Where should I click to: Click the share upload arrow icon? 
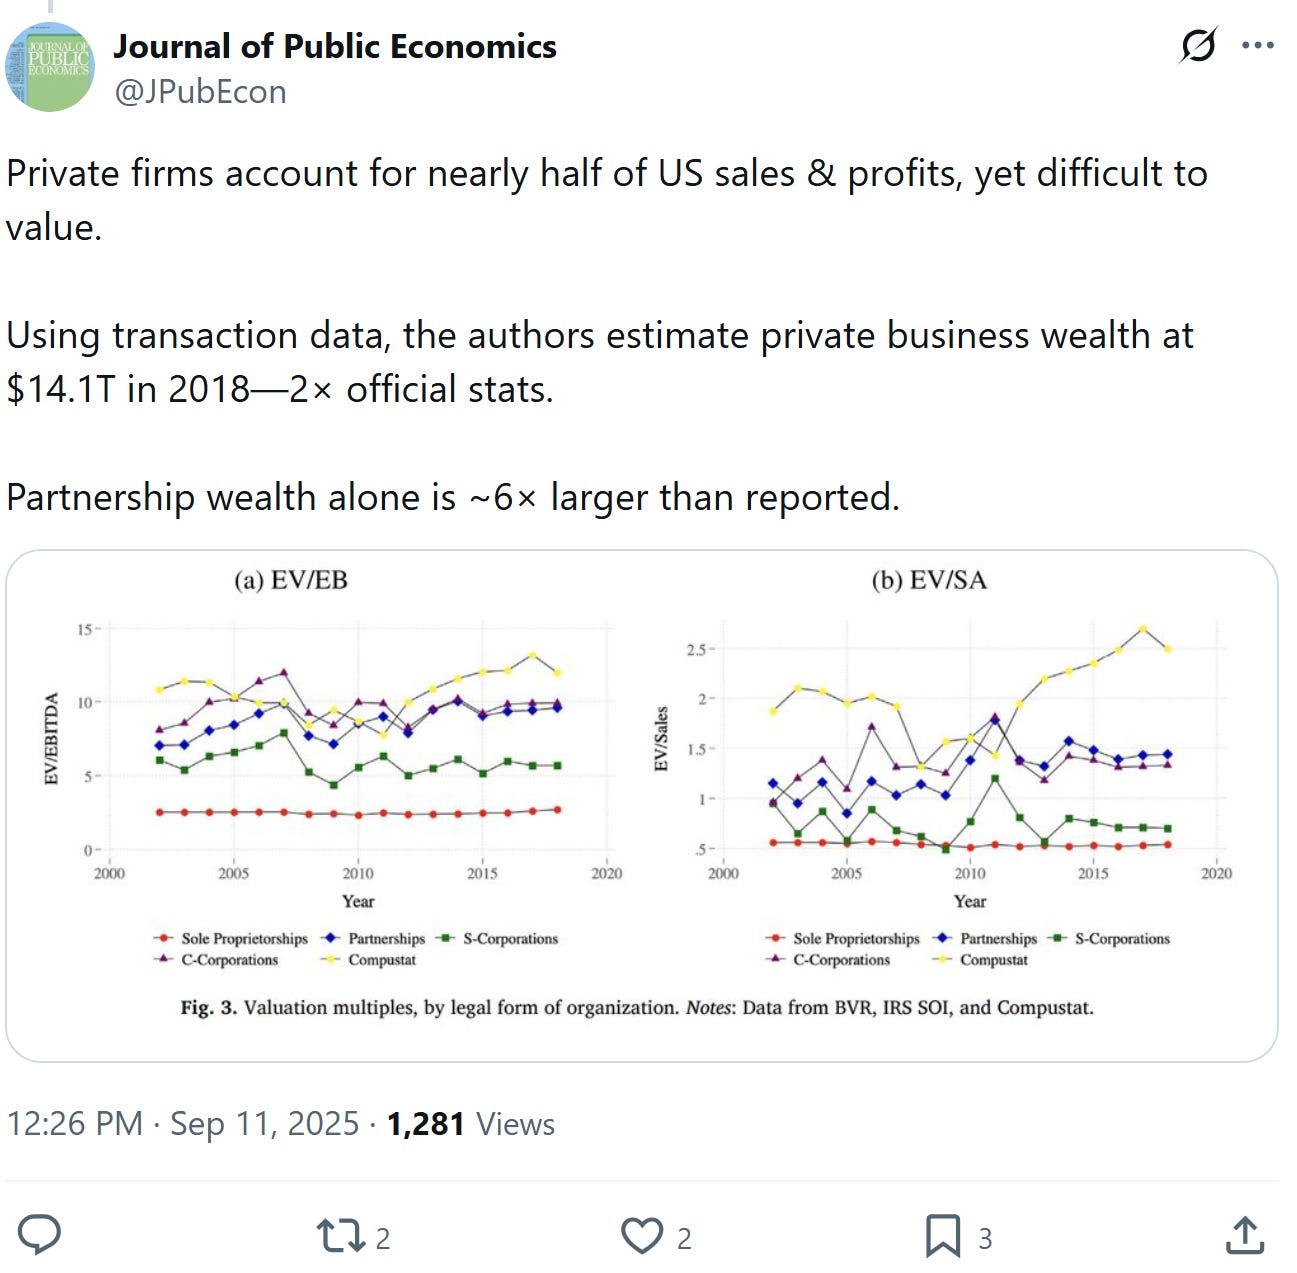(x=1245, y=1236)
